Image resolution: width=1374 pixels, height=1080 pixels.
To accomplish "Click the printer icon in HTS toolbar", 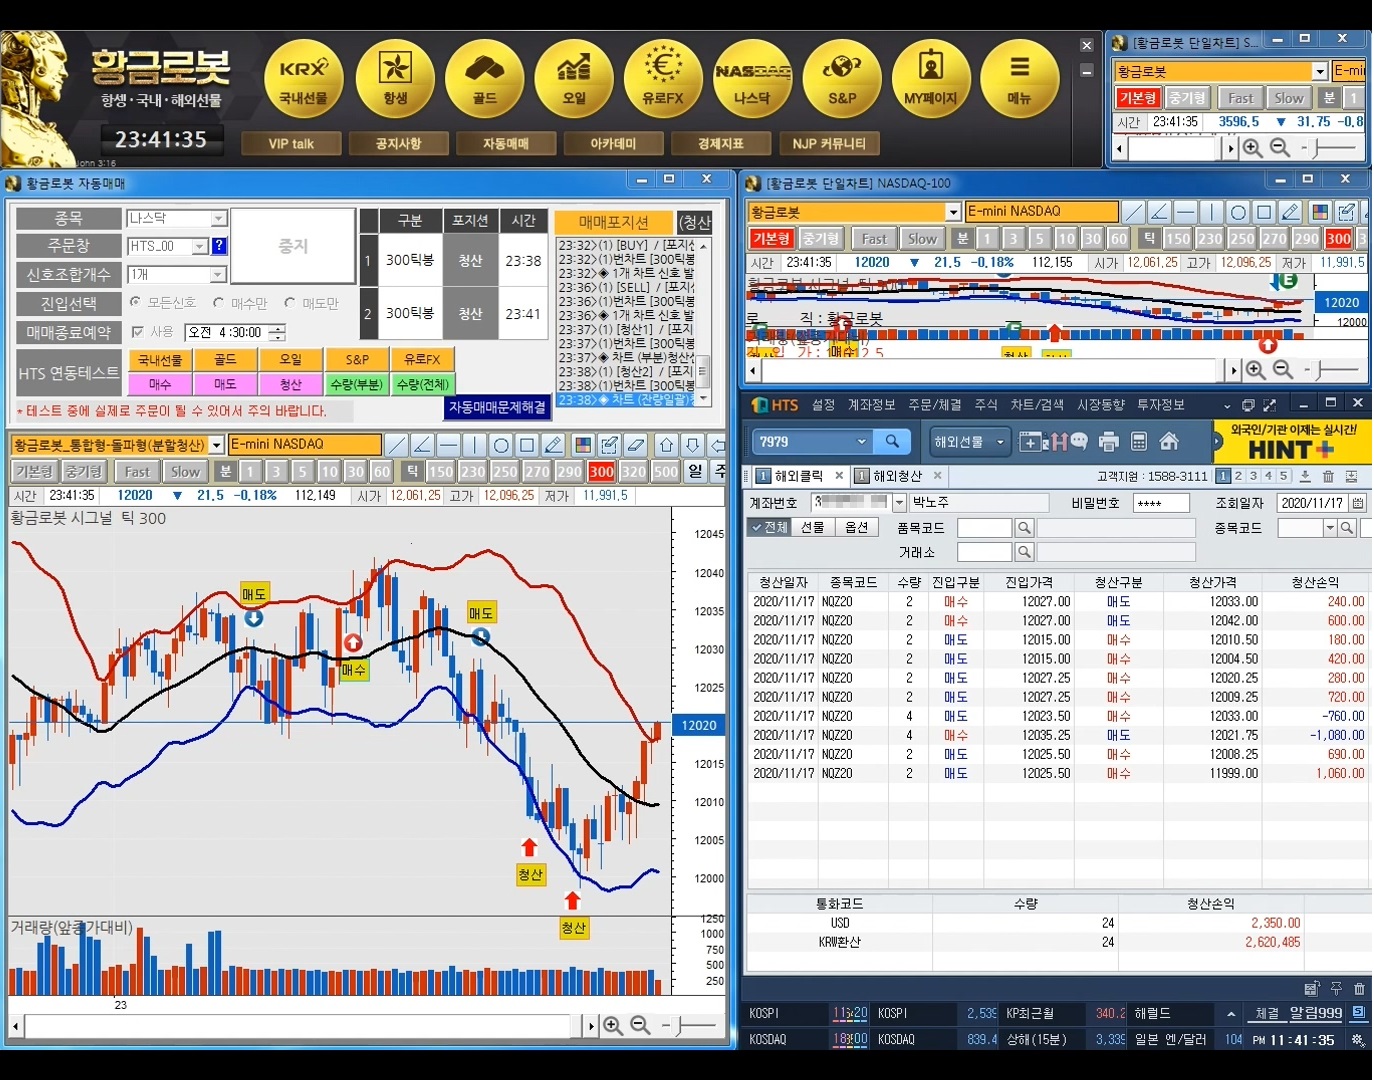I will pyautogui.click(x=1108, y=441).
